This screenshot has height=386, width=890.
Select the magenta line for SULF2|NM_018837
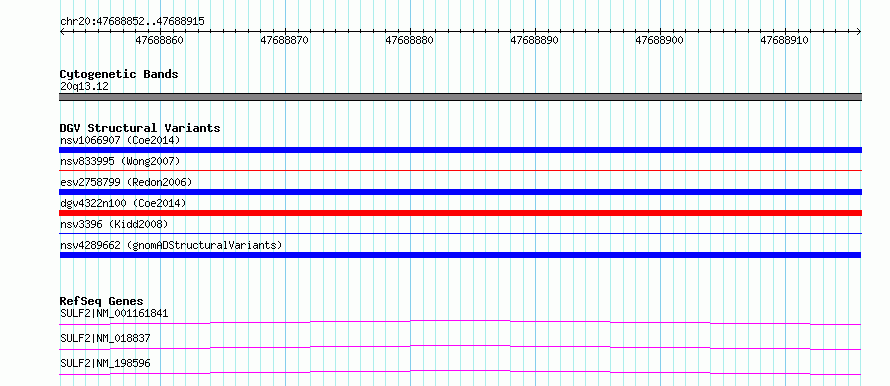(460, 347)
